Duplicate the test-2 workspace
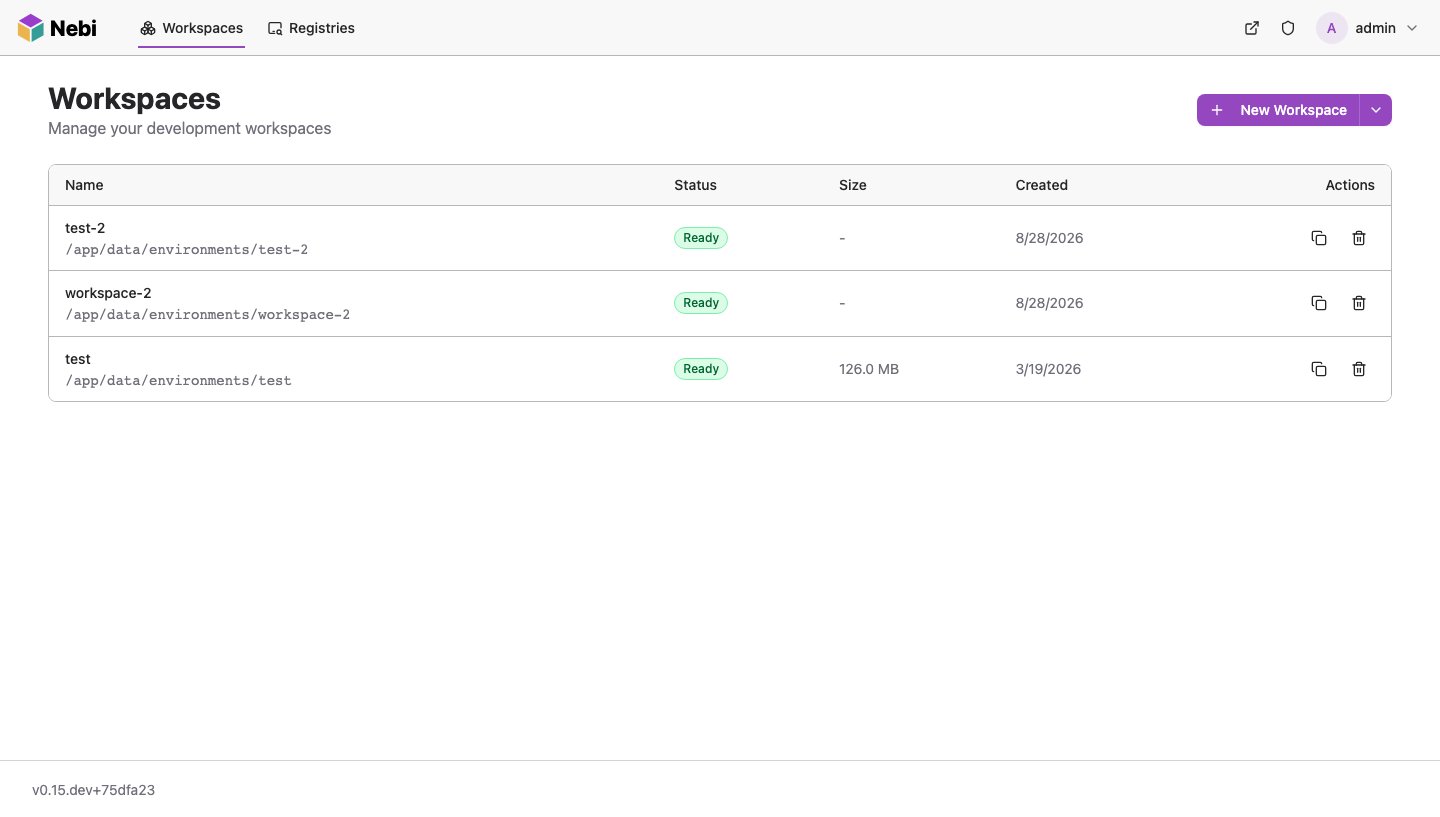 pos(1319,238)
